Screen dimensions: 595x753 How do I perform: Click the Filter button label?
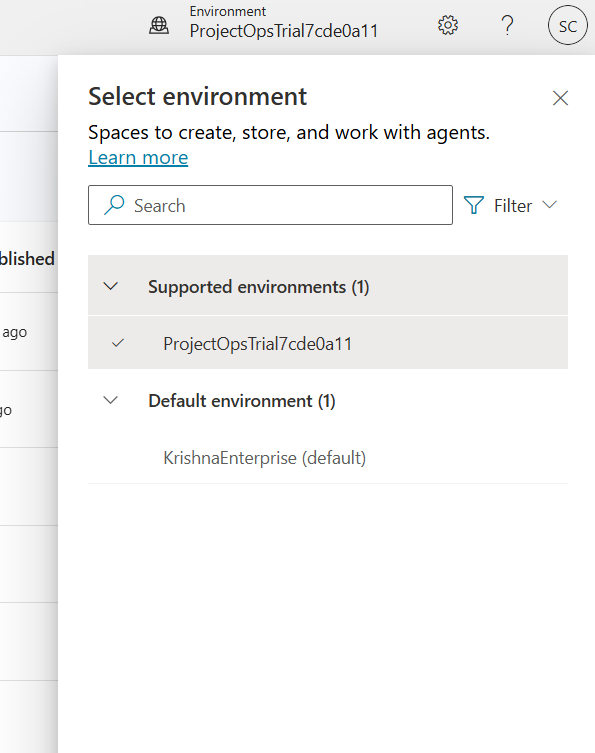click(x=513, y=206)
